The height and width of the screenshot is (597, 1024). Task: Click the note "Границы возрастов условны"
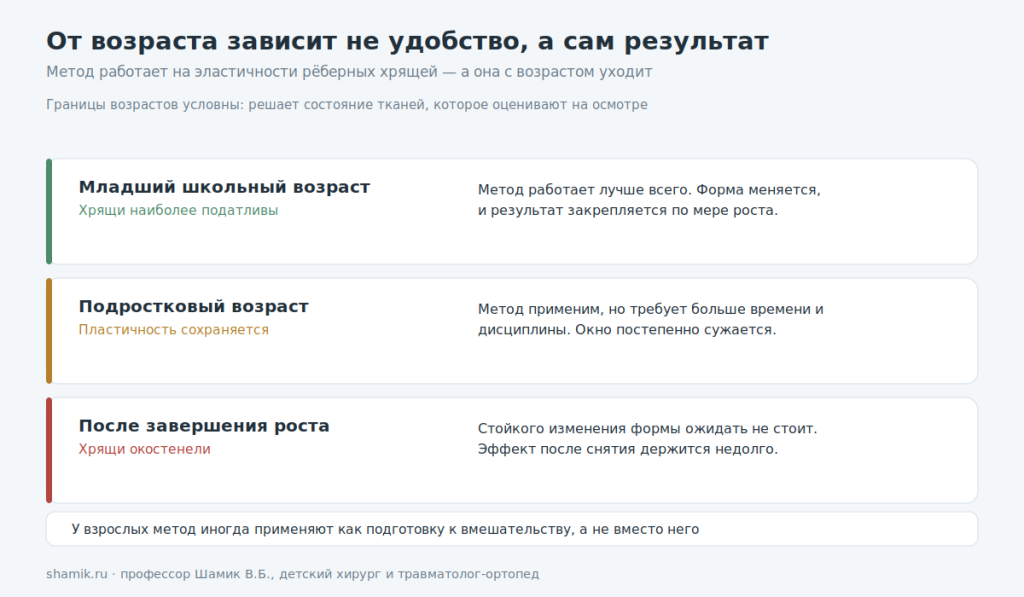tap(347, 105)
